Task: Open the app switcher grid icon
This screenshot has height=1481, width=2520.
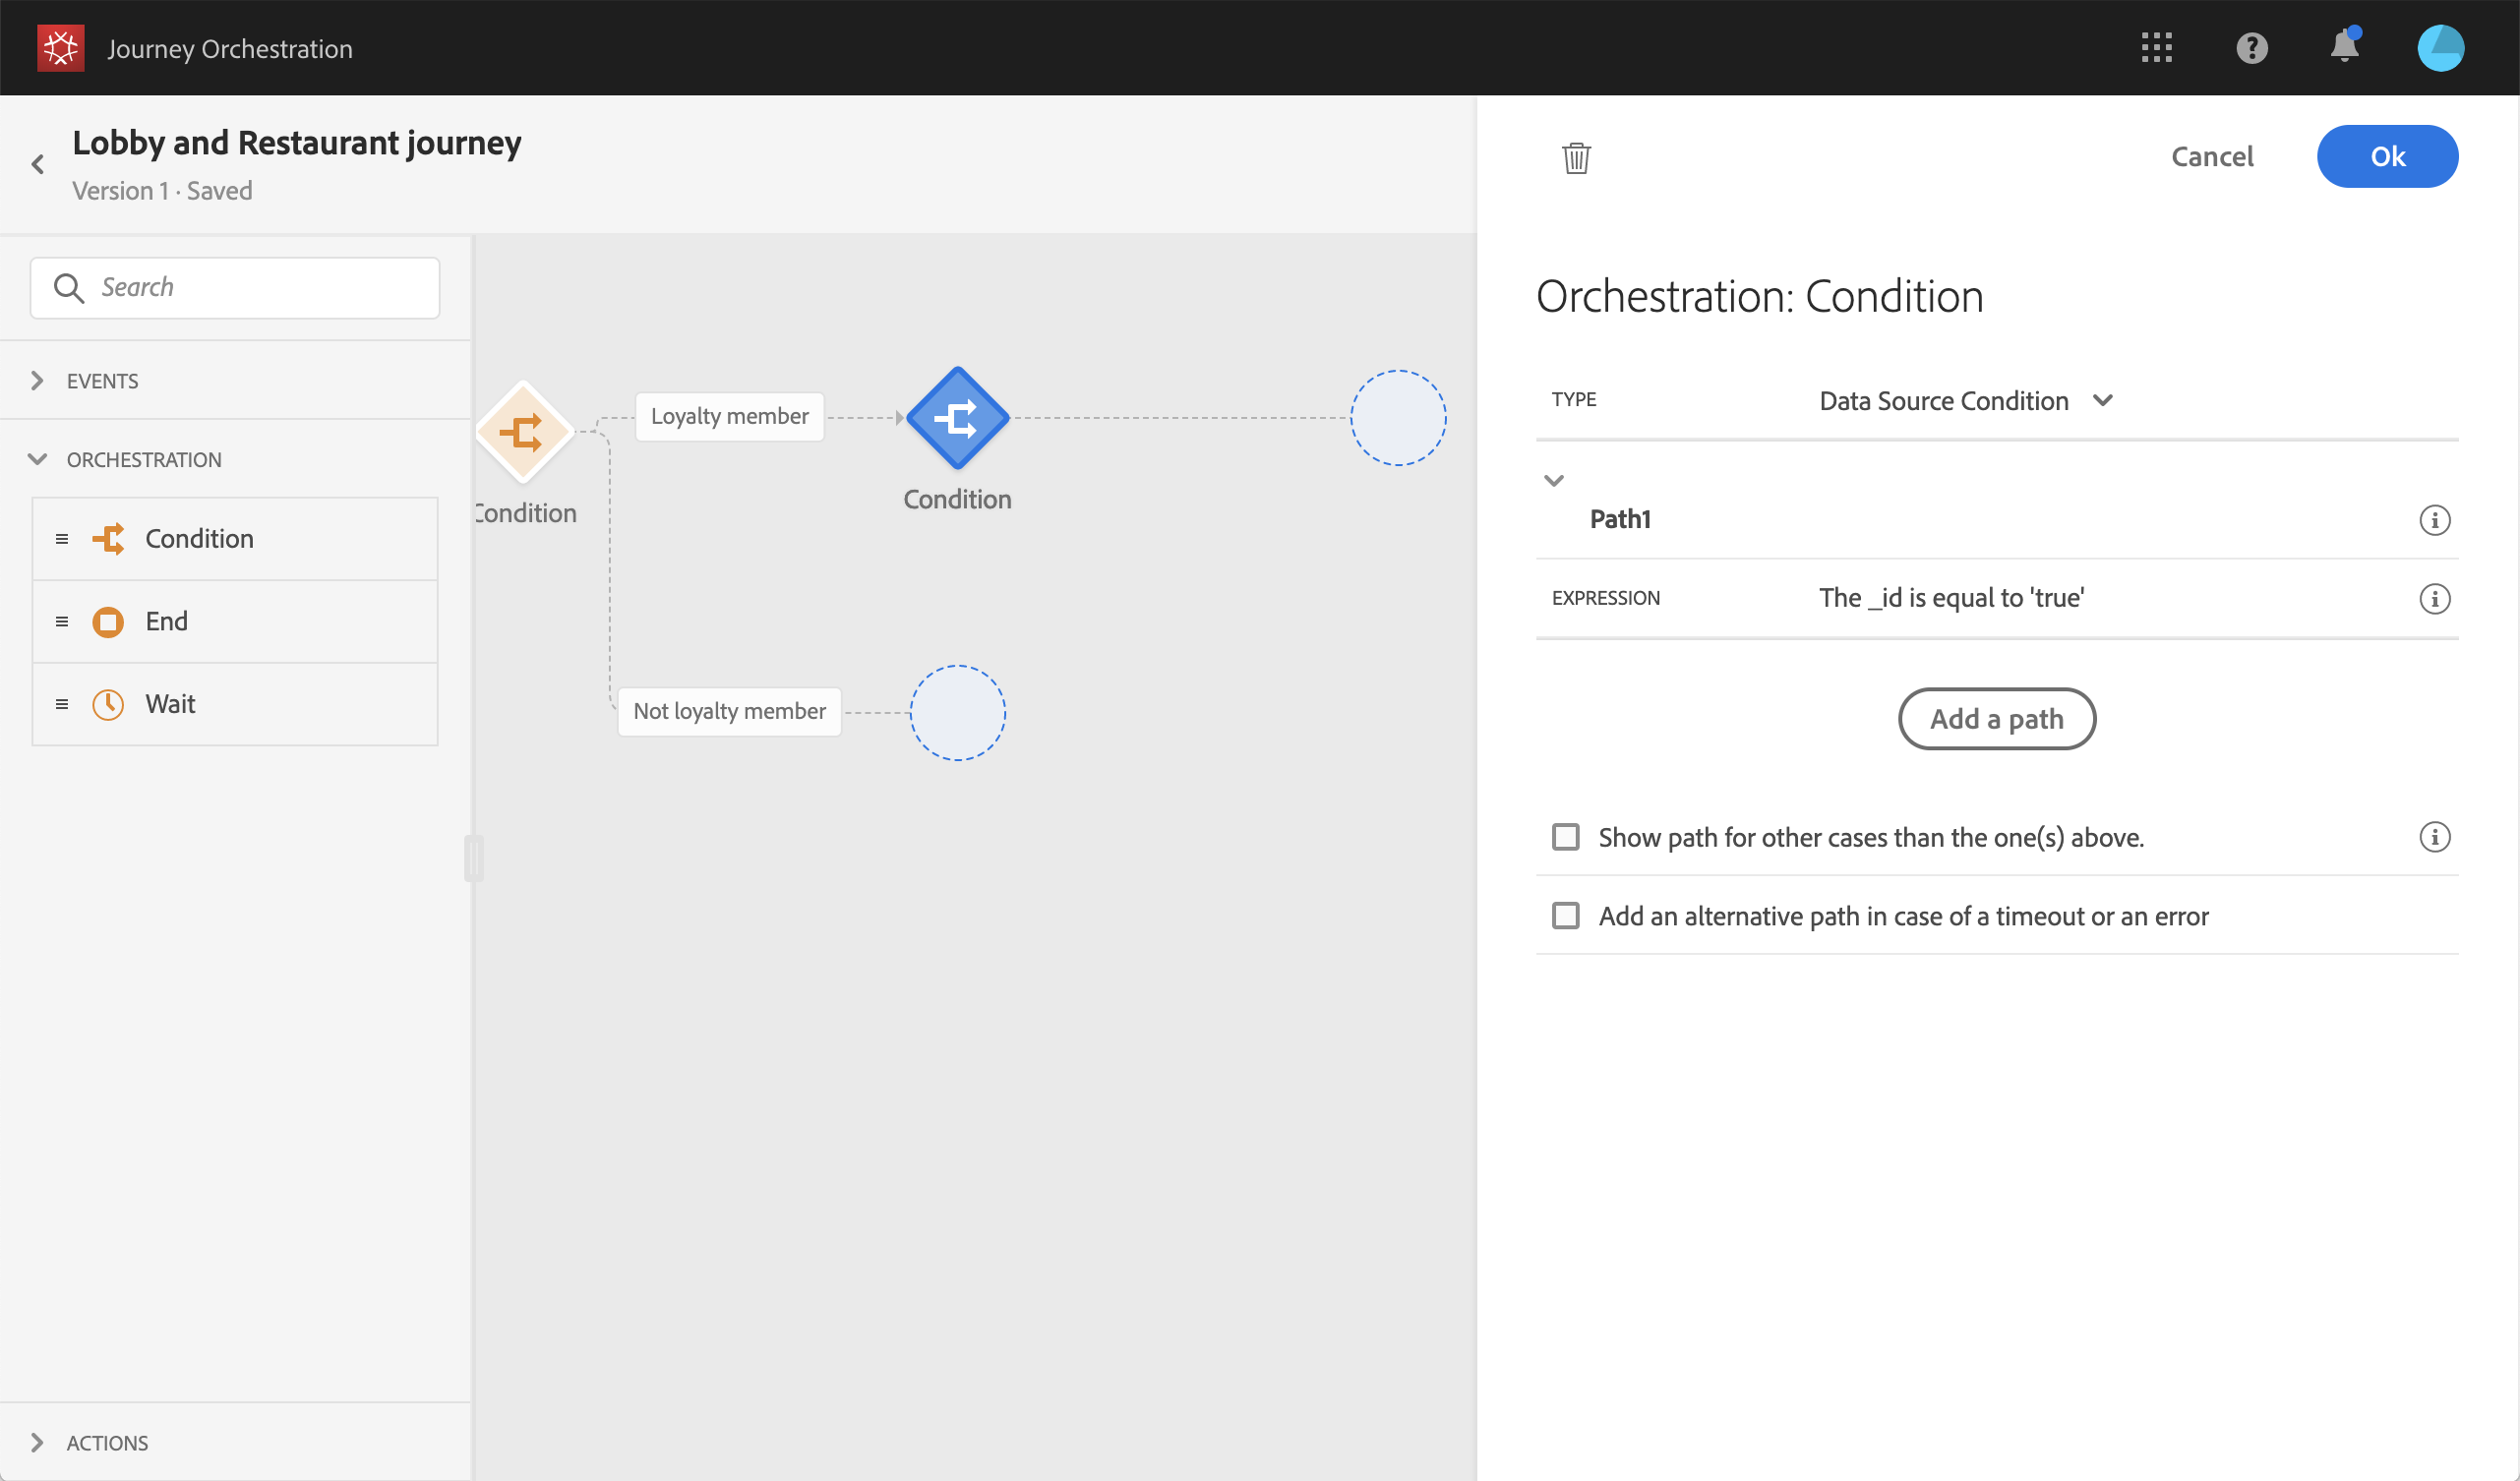Action: 2156,48
